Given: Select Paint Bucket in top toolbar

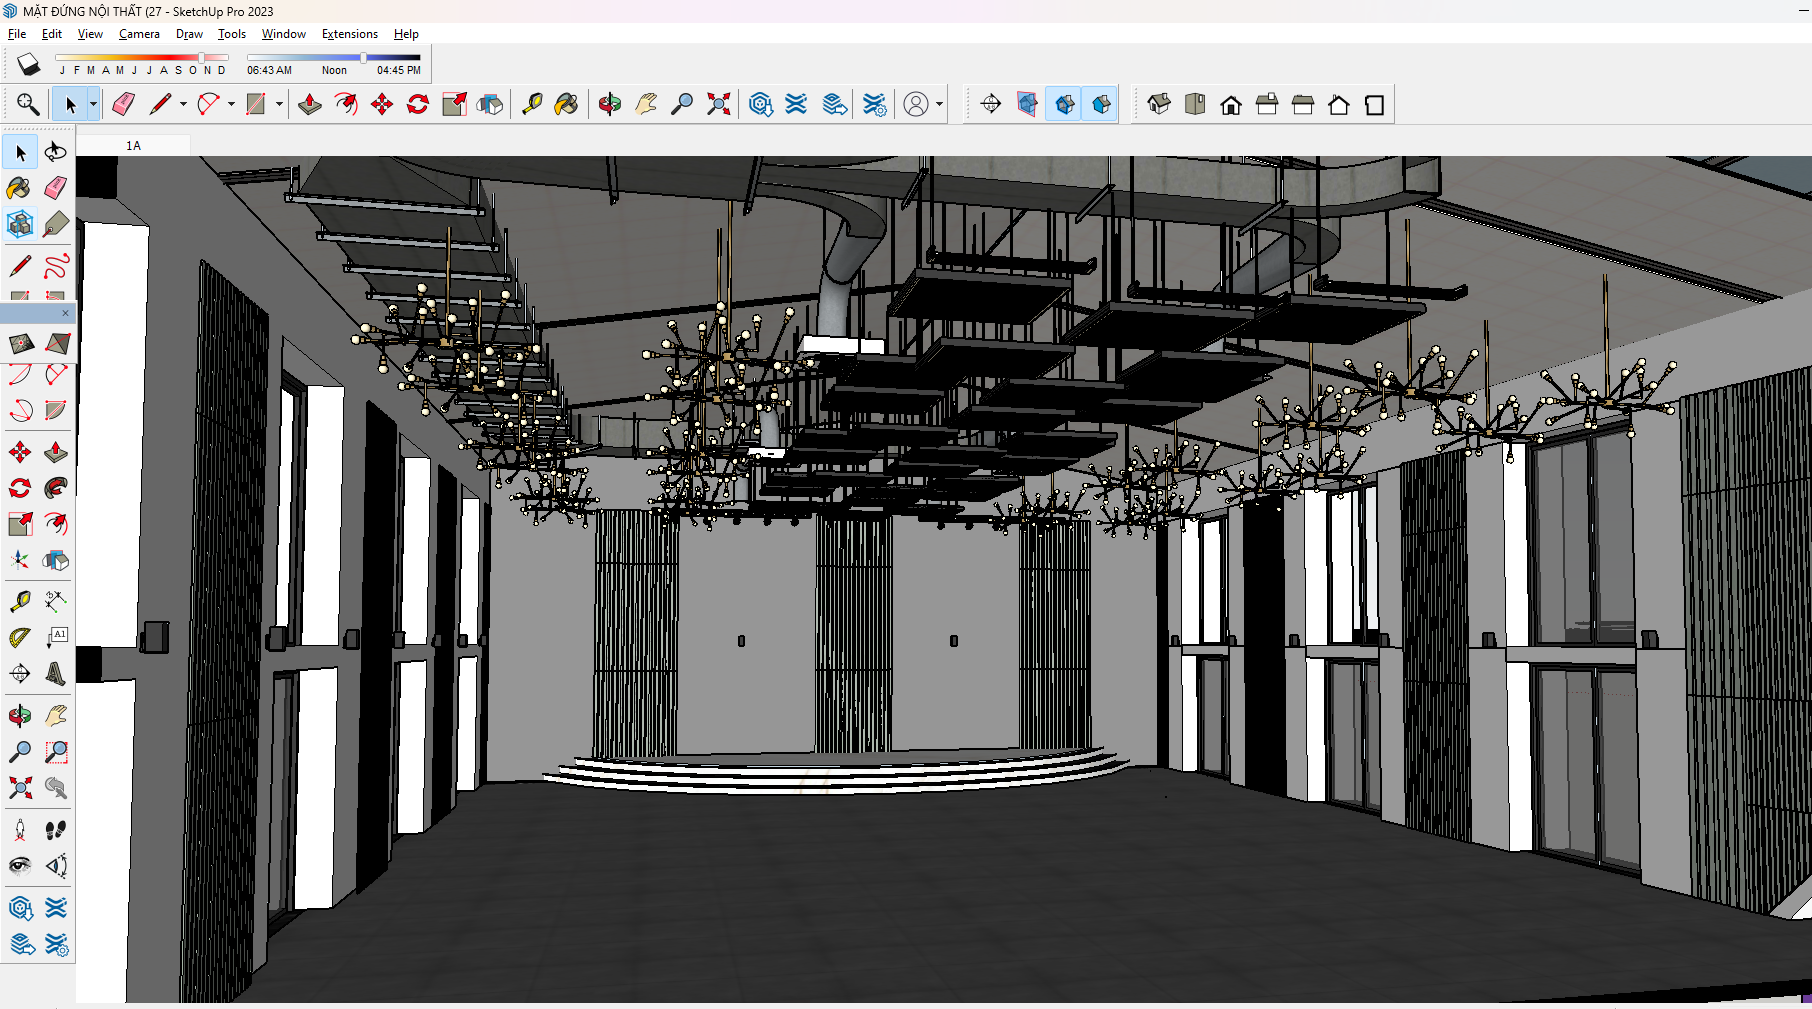Looking at the screenshot, I should coord(567,104).
